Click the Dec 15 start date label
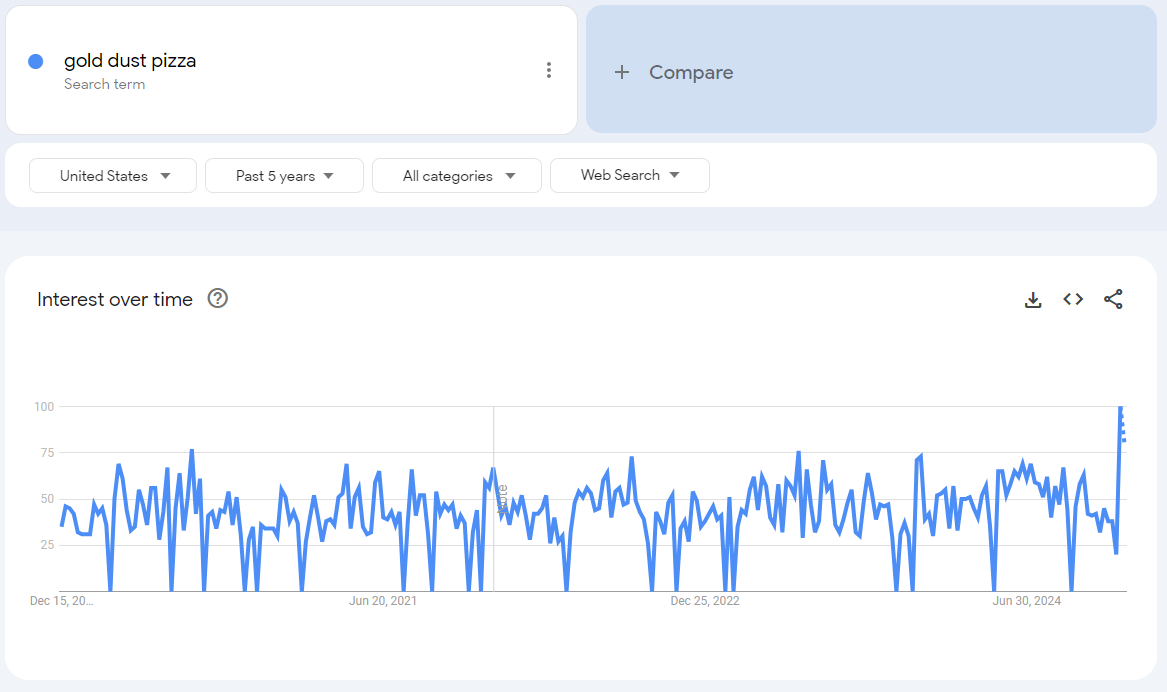1167x692 pixels. [x=62, y=600]
